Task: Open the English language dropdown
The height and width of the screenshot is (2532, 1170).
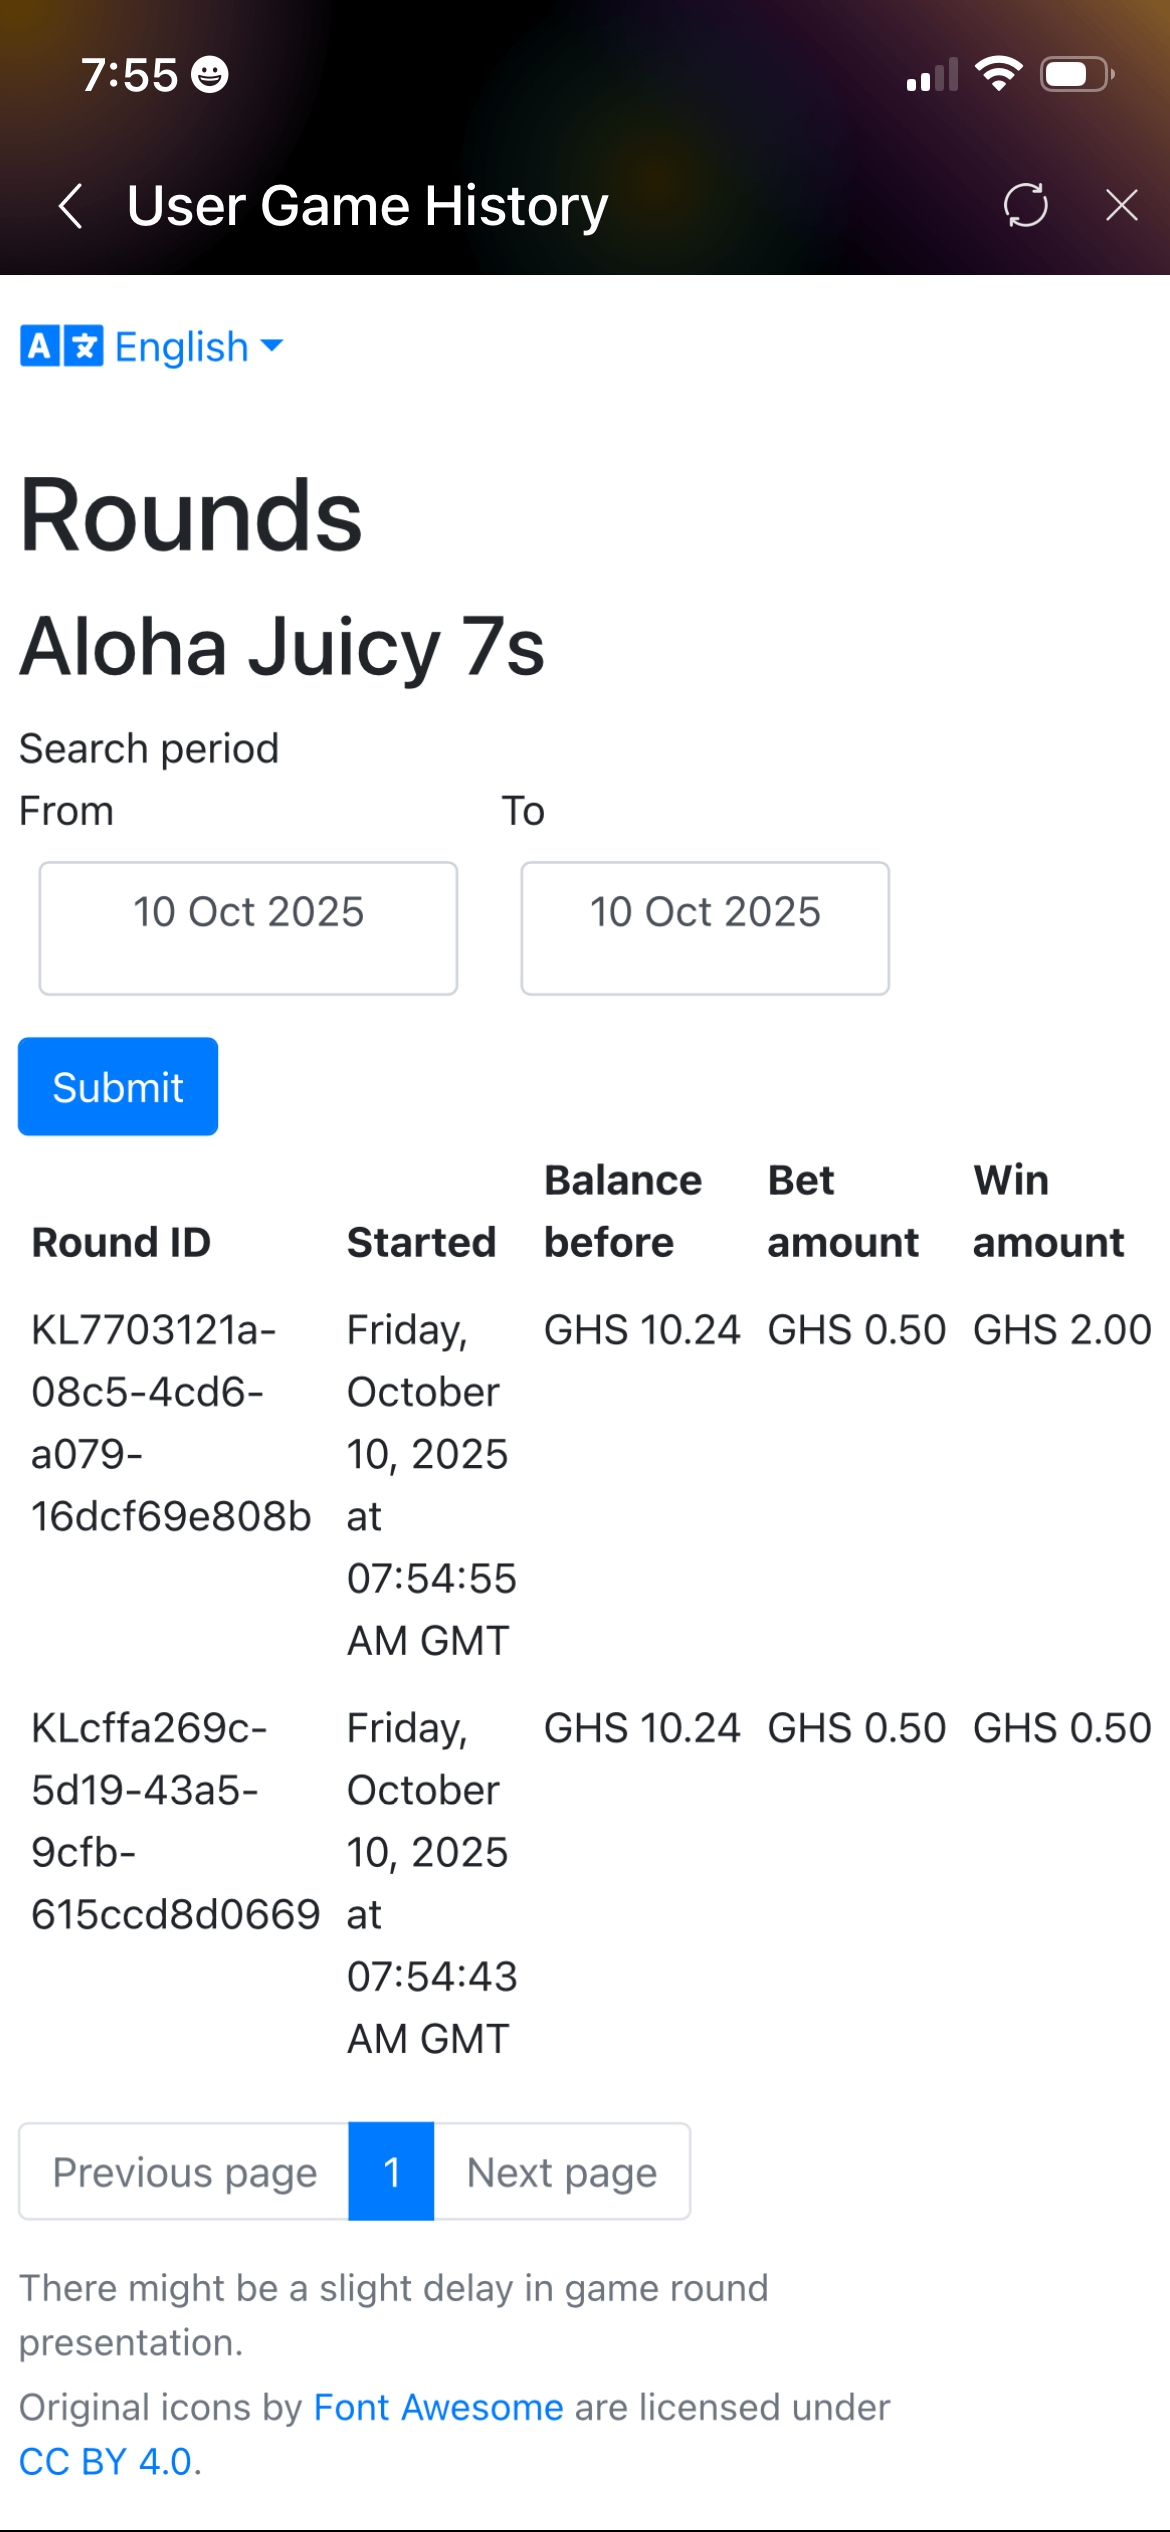Action: pos(199,347)
